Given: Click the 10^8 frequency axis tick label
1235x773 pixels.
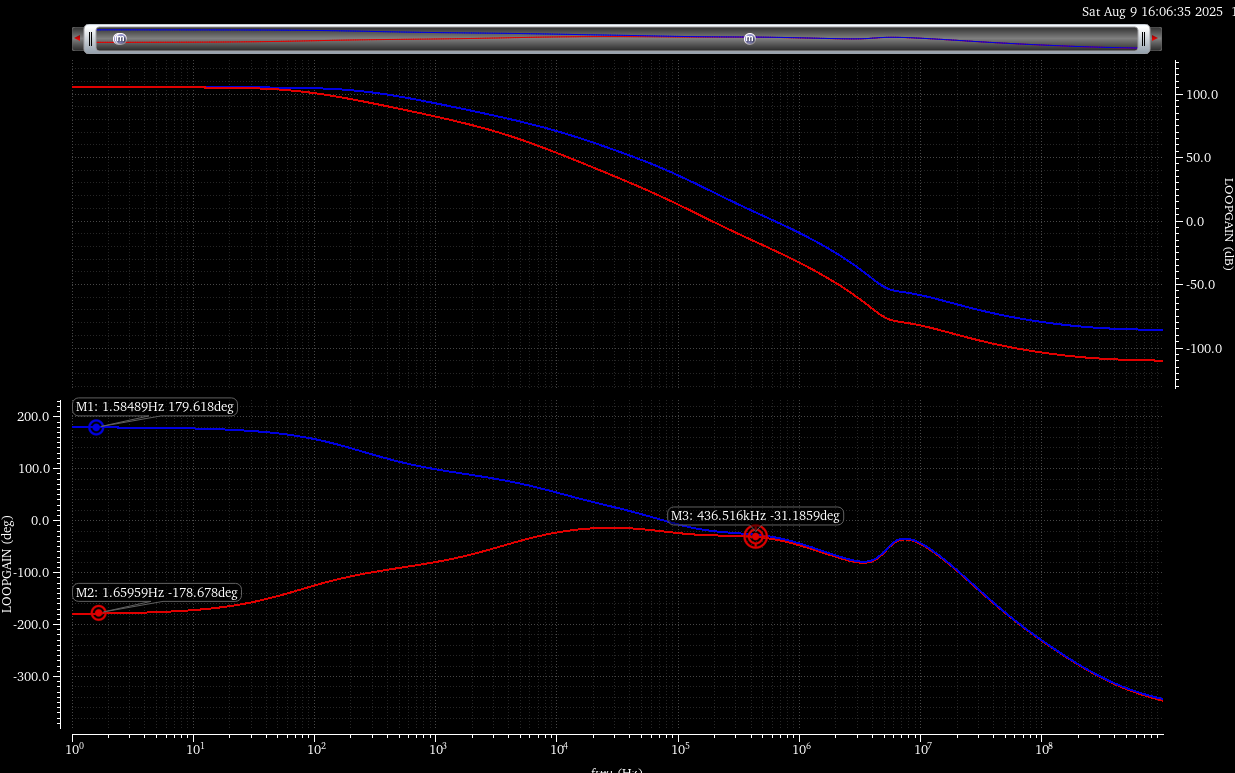Looking at the screenshot, I should [1044, 747].
